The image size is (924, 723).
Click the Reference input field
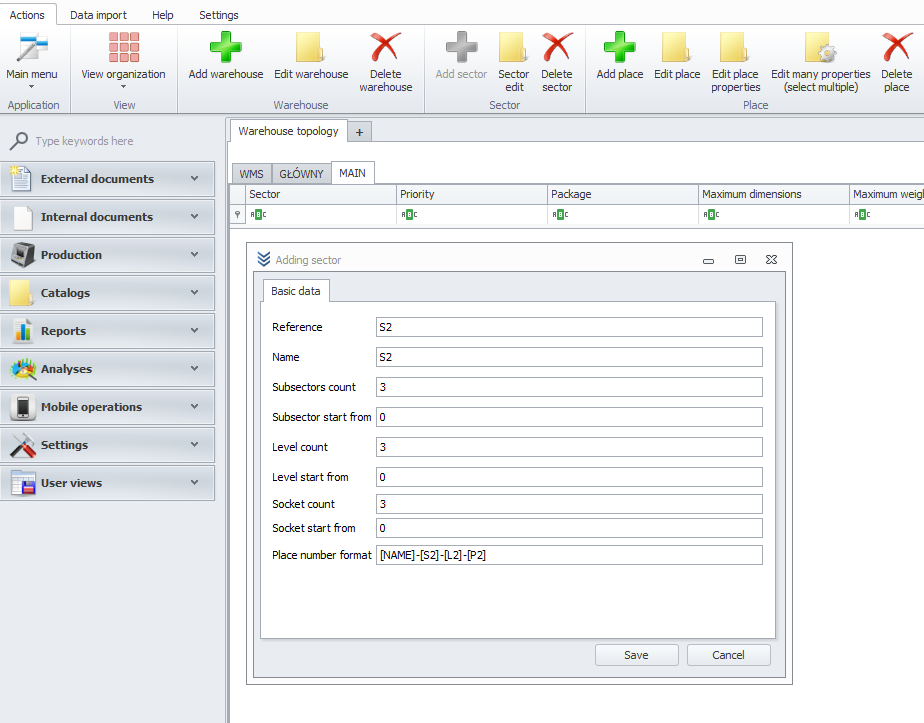click(x=569, y=327)
